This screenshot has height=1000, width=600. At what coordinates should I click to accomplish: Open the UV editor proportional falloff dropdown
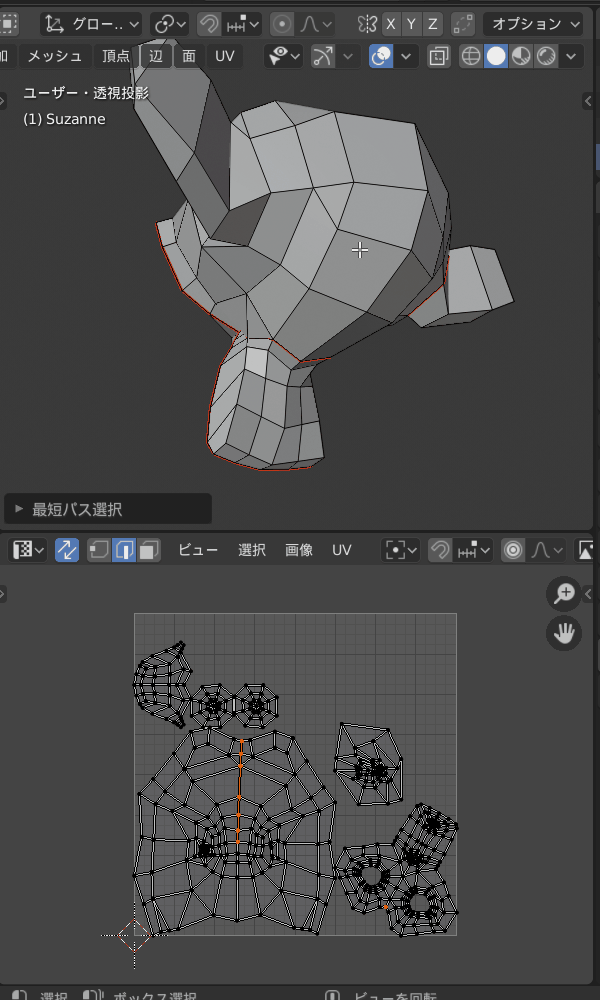pos(546,550)
